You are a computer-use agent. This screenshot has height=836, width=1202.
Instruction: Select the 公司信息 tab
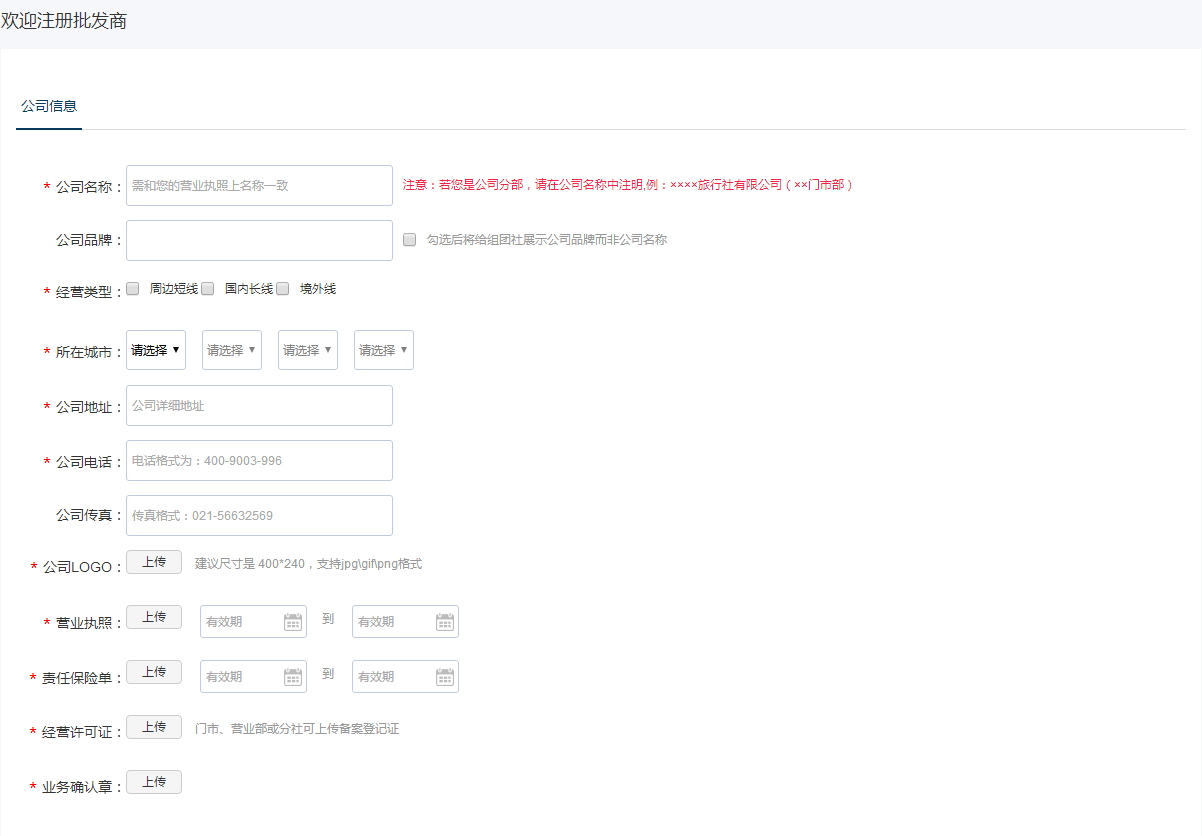pyautogui.click(x=49, y=106)
